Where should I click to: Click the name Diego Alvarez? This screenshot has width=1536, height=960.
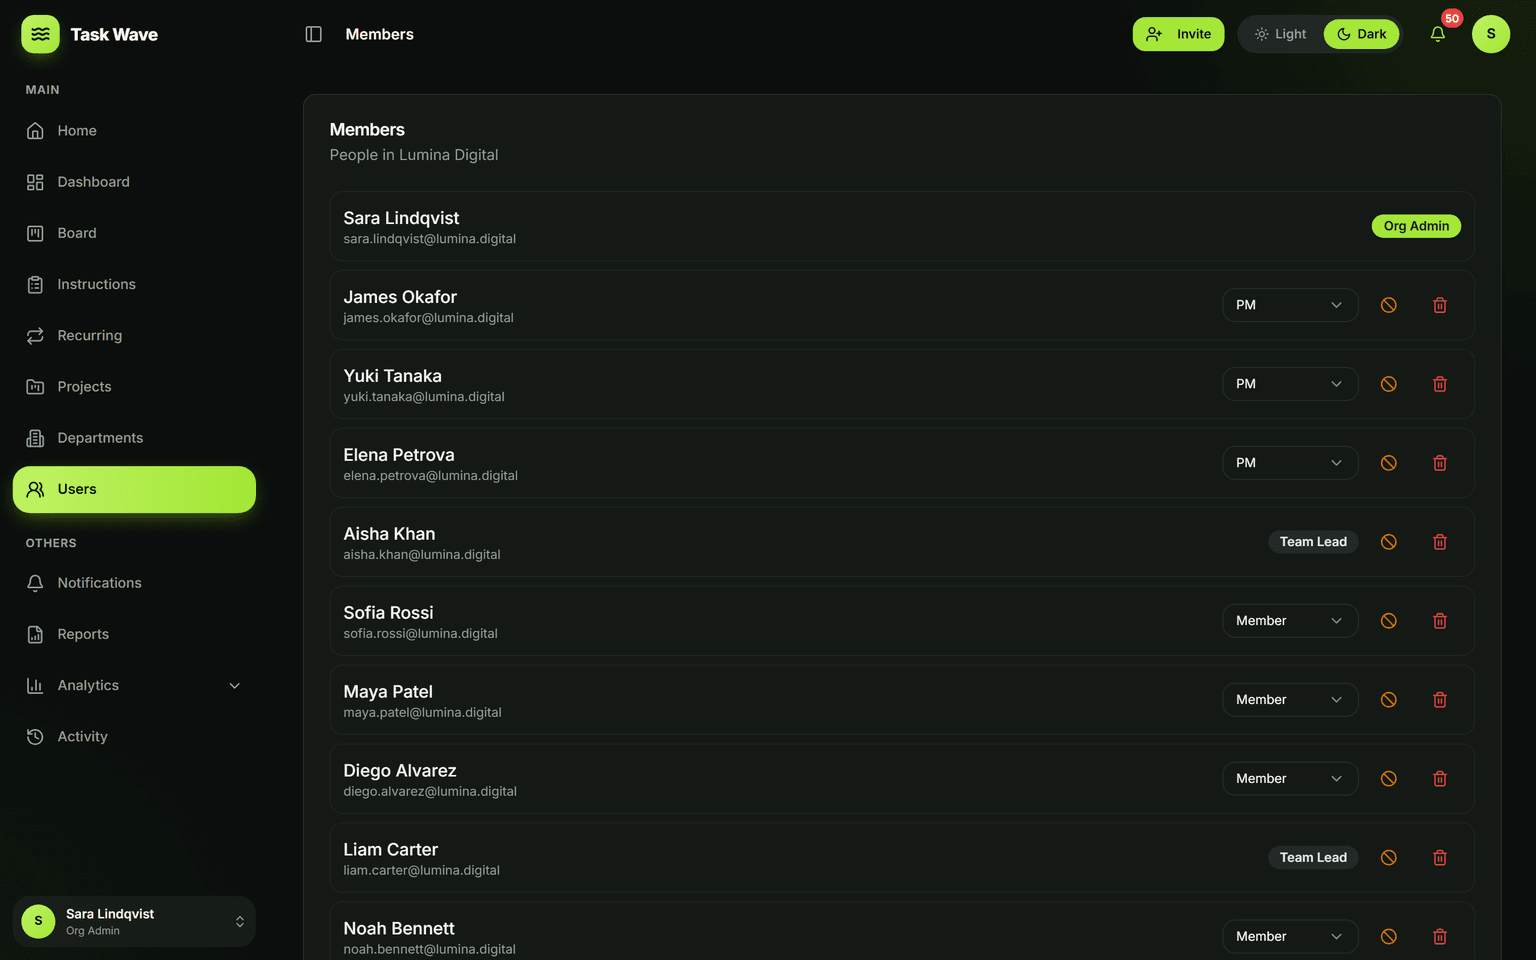[400, 771]
